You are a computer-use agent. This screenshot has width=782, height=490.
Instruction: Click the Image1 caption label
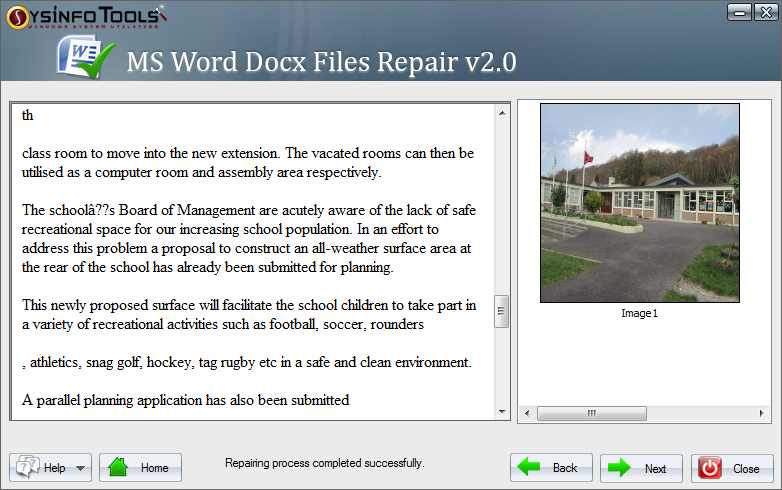639,314
